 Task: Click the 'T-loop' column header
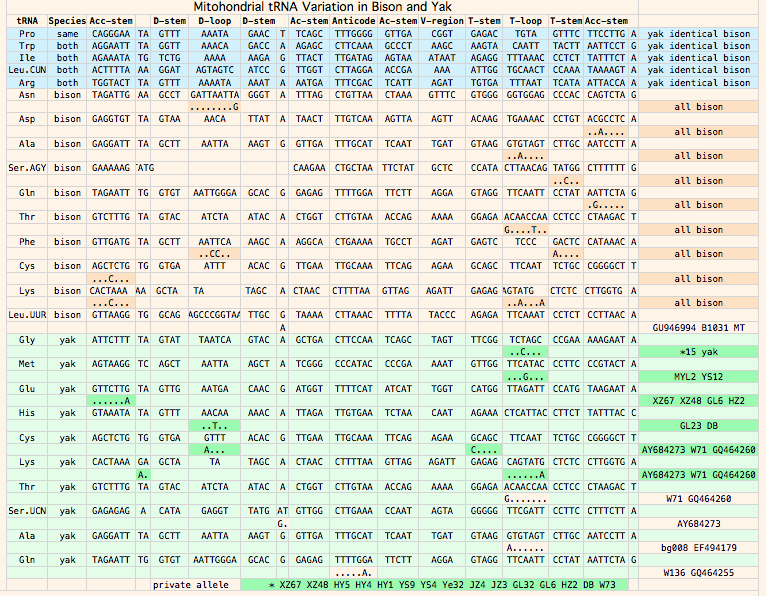pos(525,21)
